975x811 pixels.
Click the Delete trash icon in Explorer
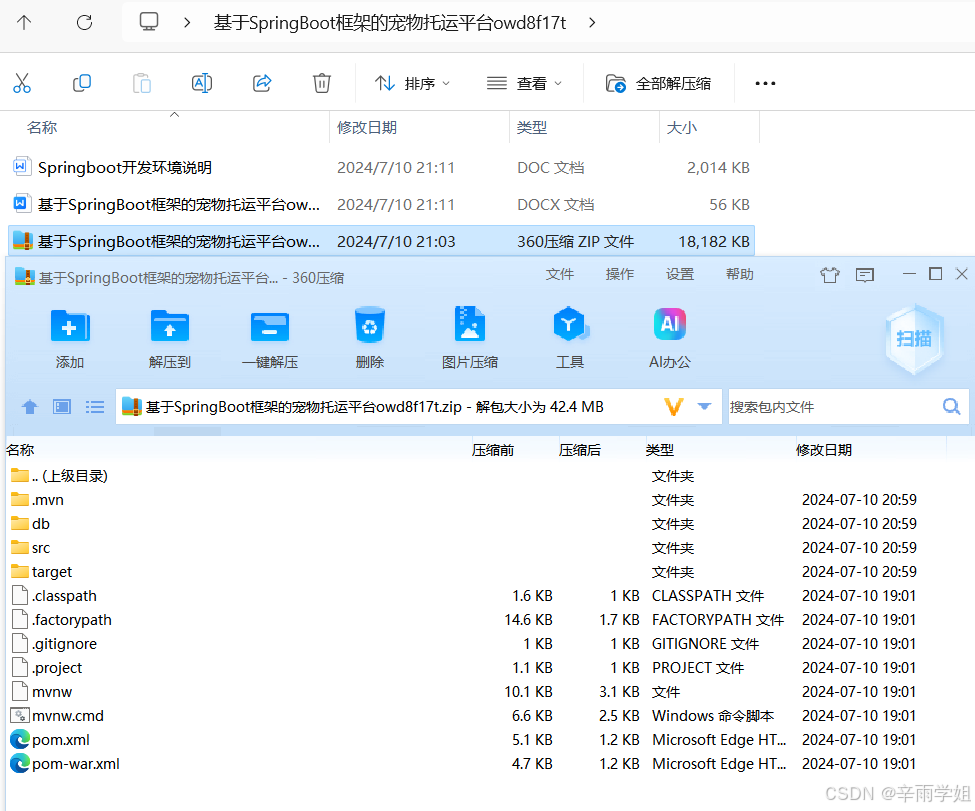point(321,83)
